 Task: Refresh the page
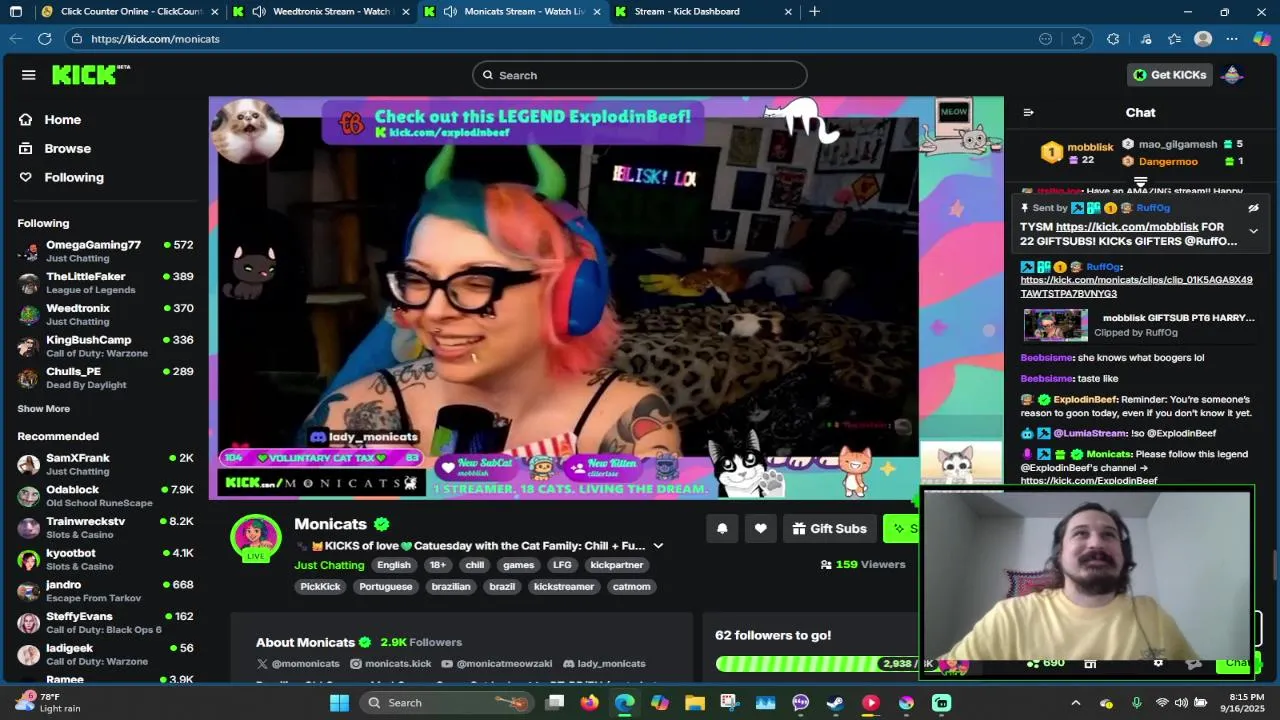pos(44,39)
